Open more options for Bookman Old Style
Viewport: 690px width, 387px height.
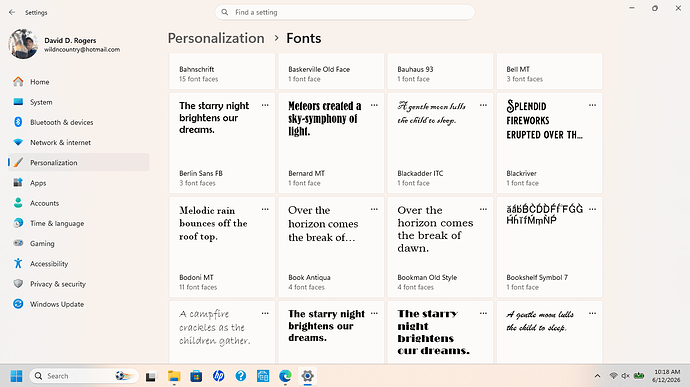click(483, 210)
